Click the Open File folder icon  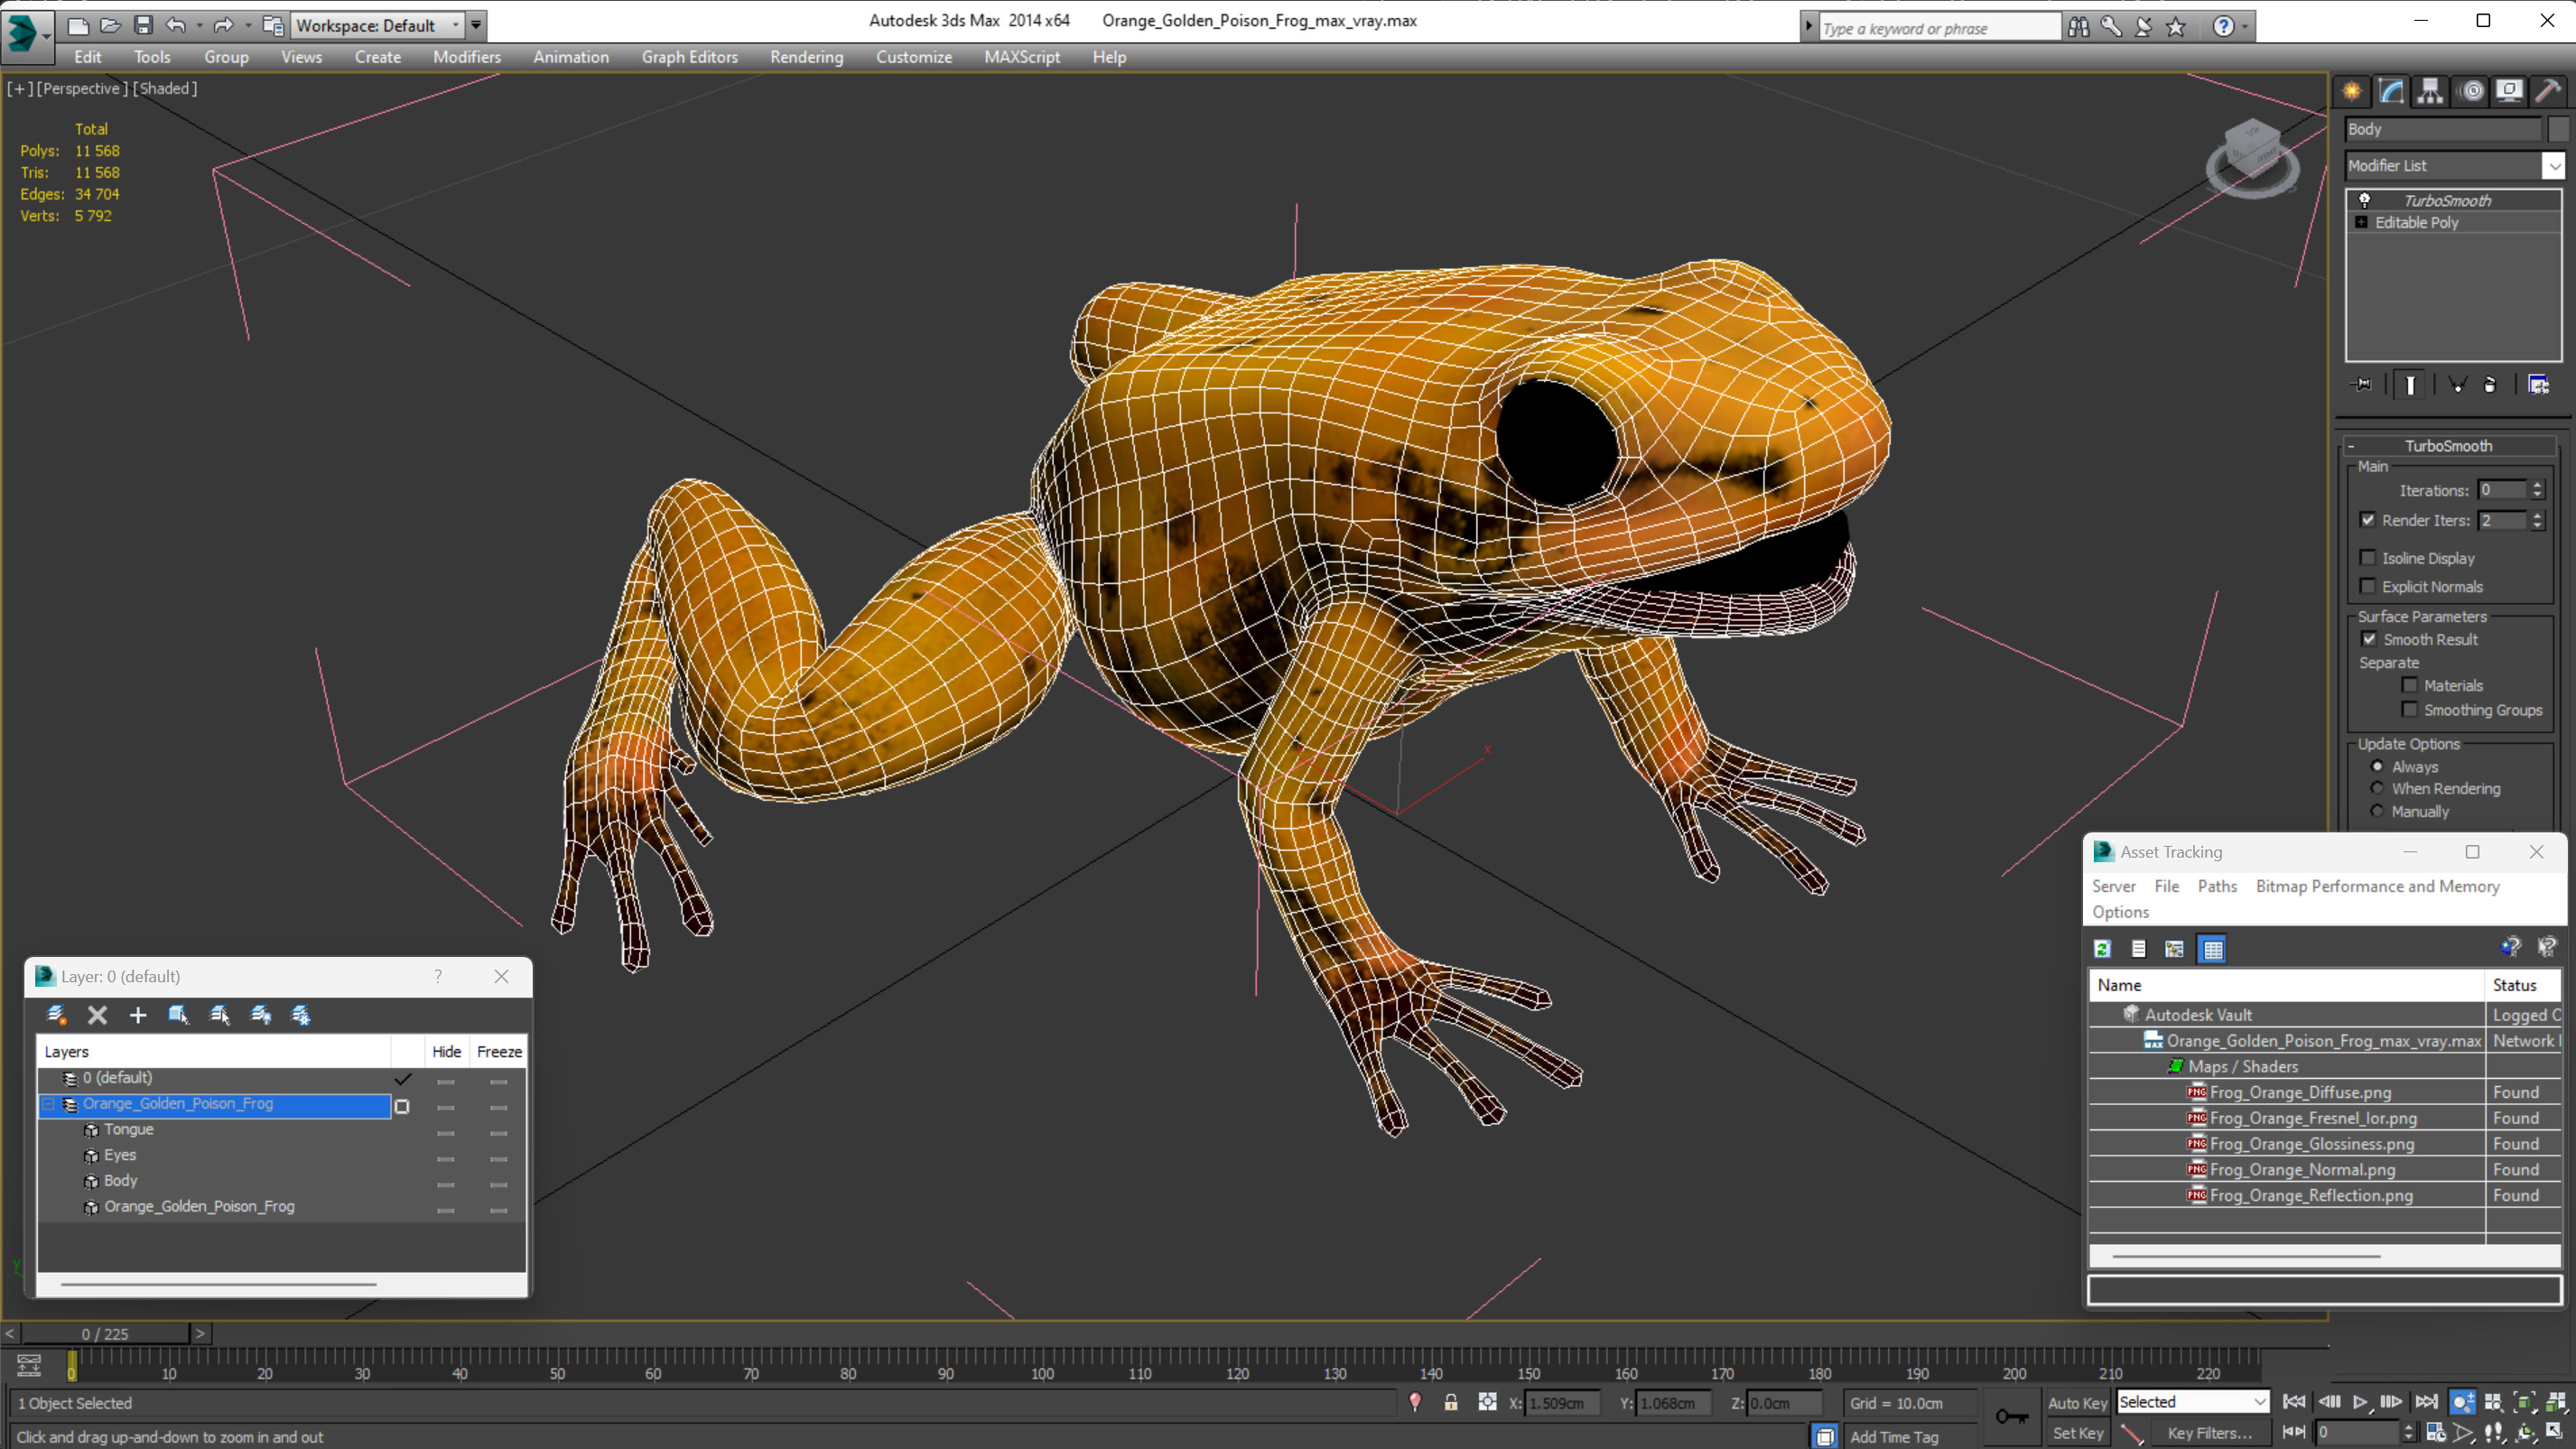coord(110,25)
